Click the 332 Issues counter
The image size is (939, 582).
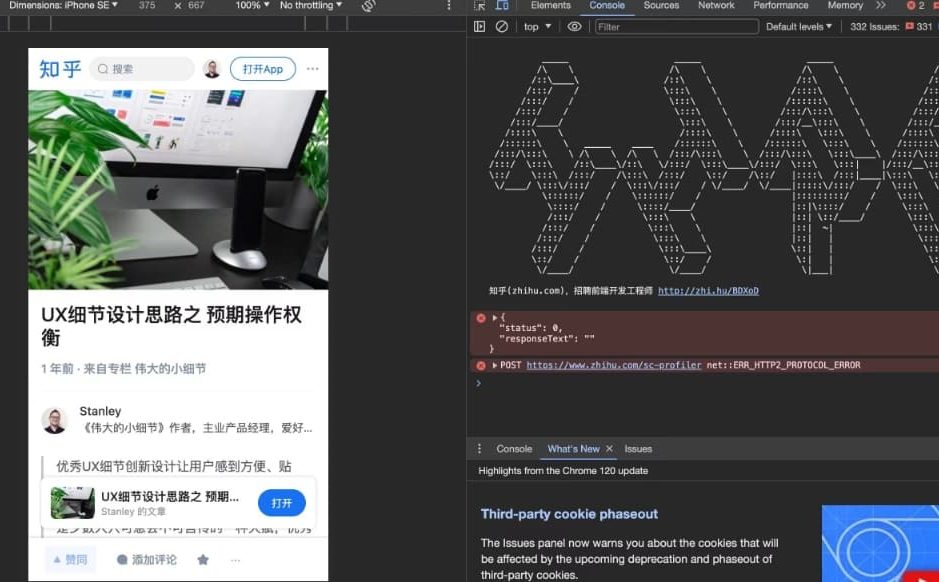click(874, 26)
